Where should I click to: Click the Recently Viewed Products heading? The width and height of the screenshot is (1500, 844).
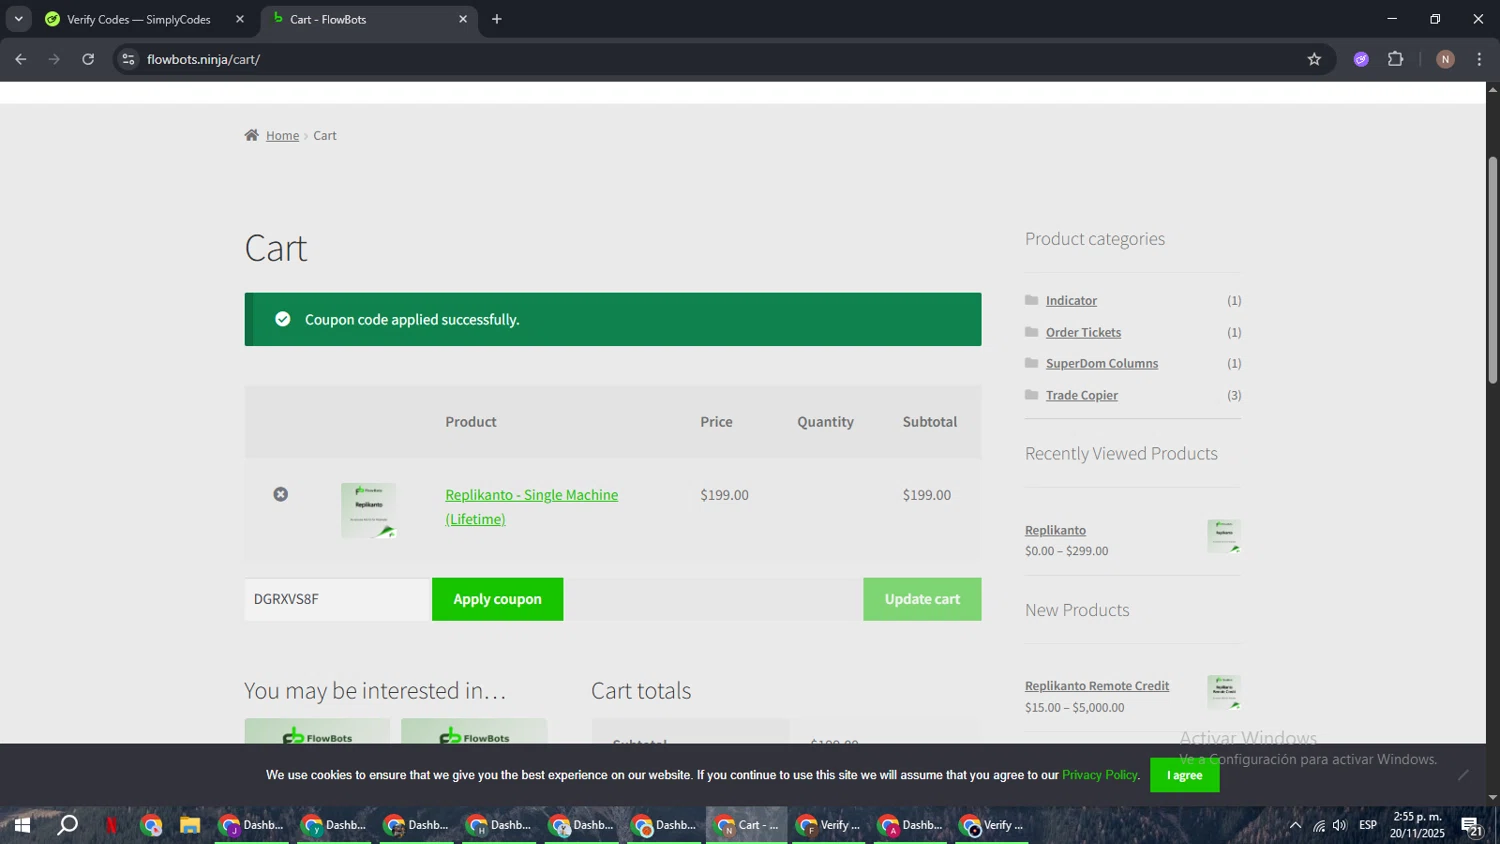coord(1121,454)
